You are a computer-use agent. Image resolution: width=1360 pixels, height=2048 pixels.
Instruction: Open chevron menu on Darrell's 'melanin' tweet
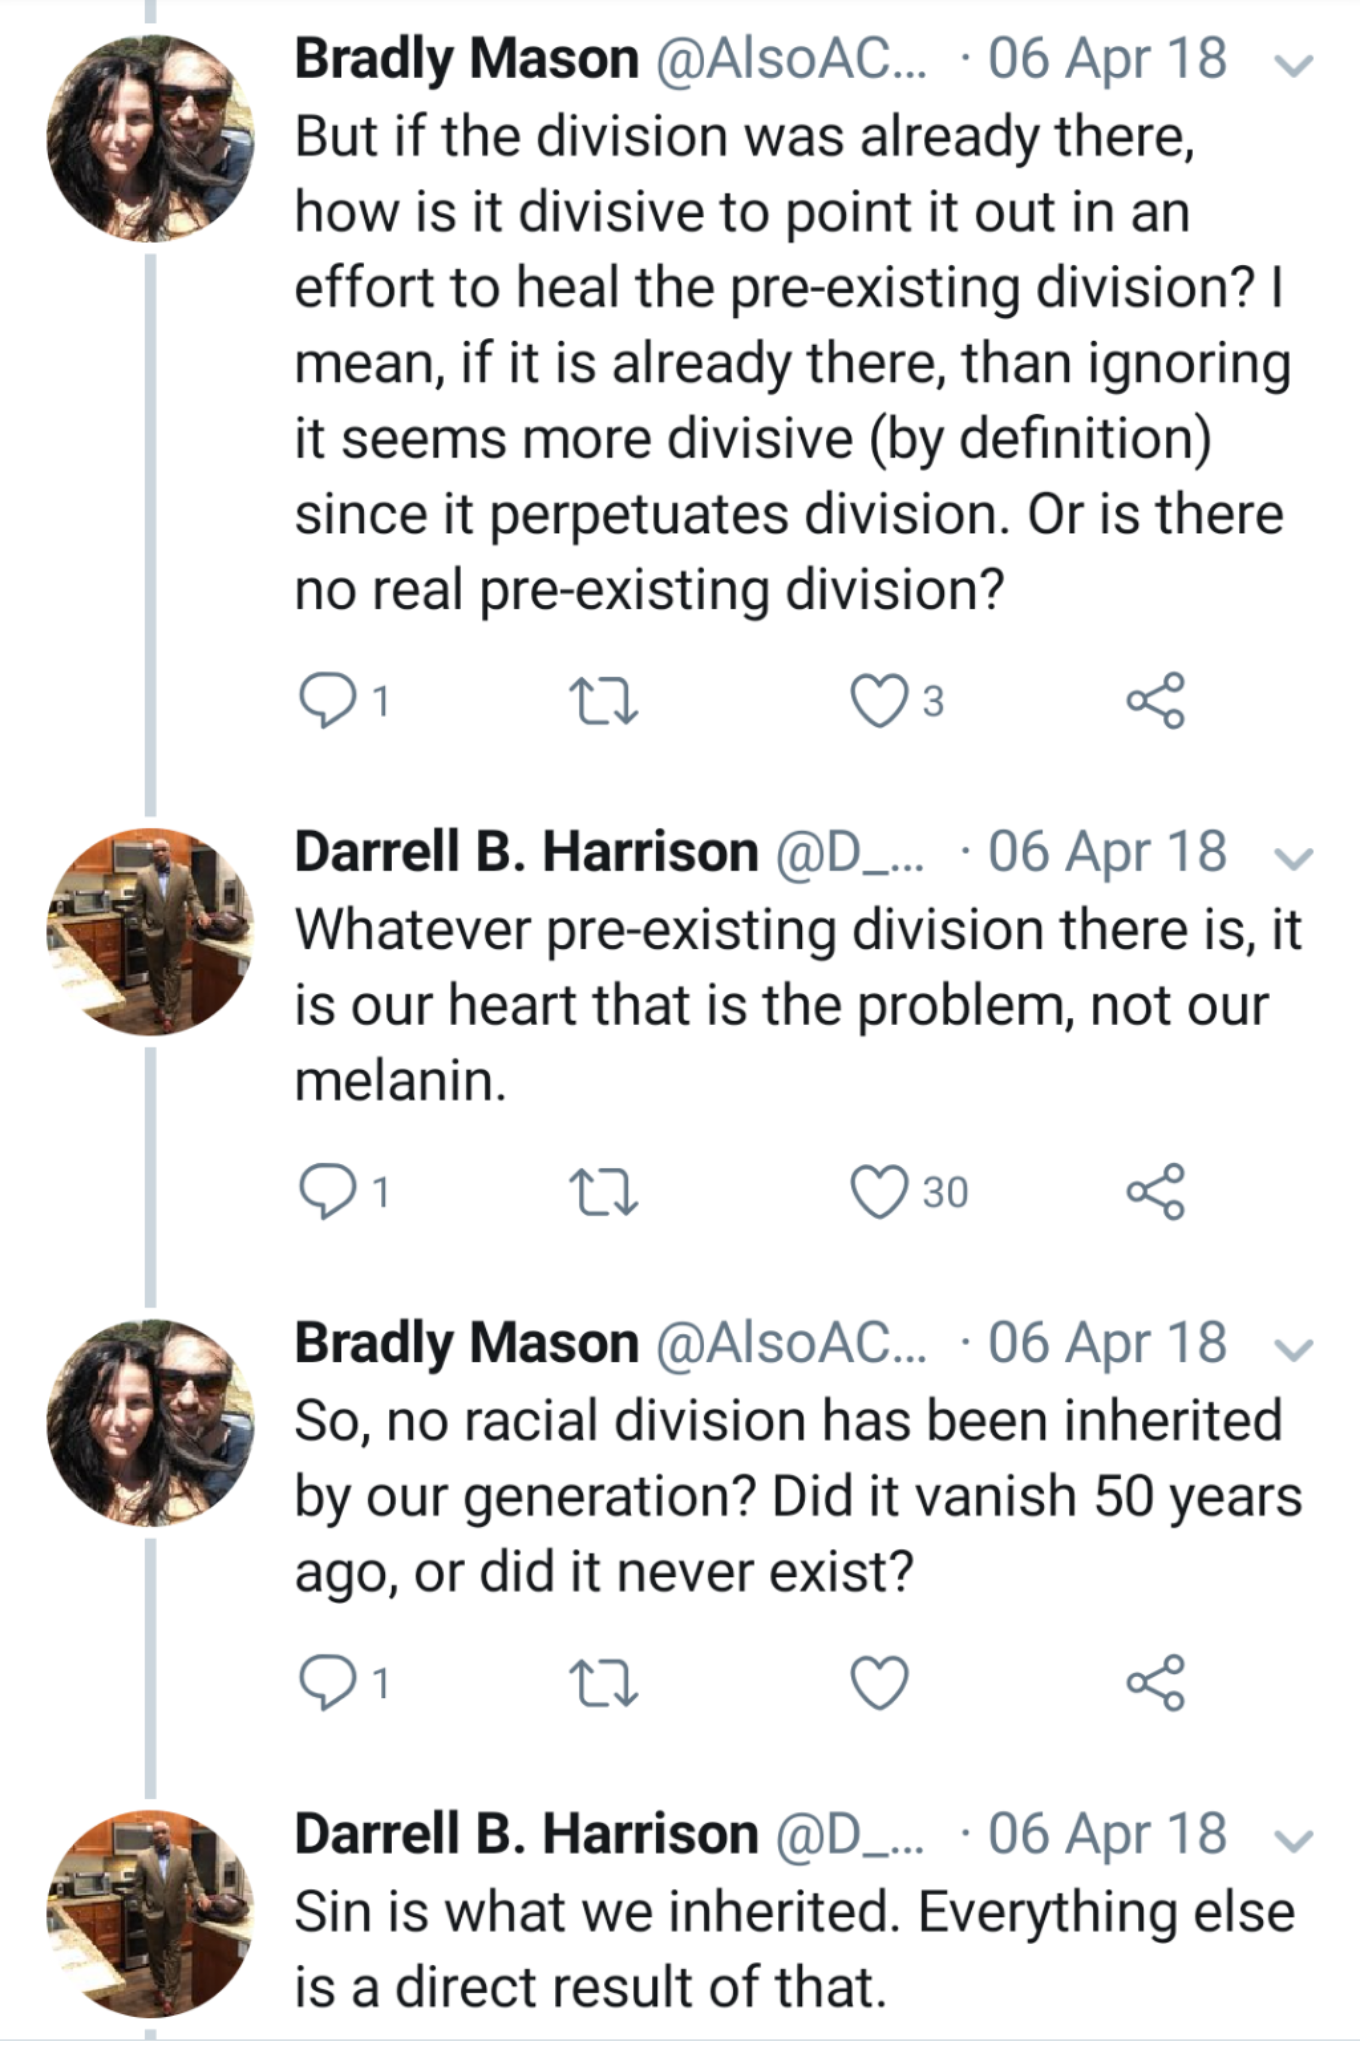point(1294,859)
